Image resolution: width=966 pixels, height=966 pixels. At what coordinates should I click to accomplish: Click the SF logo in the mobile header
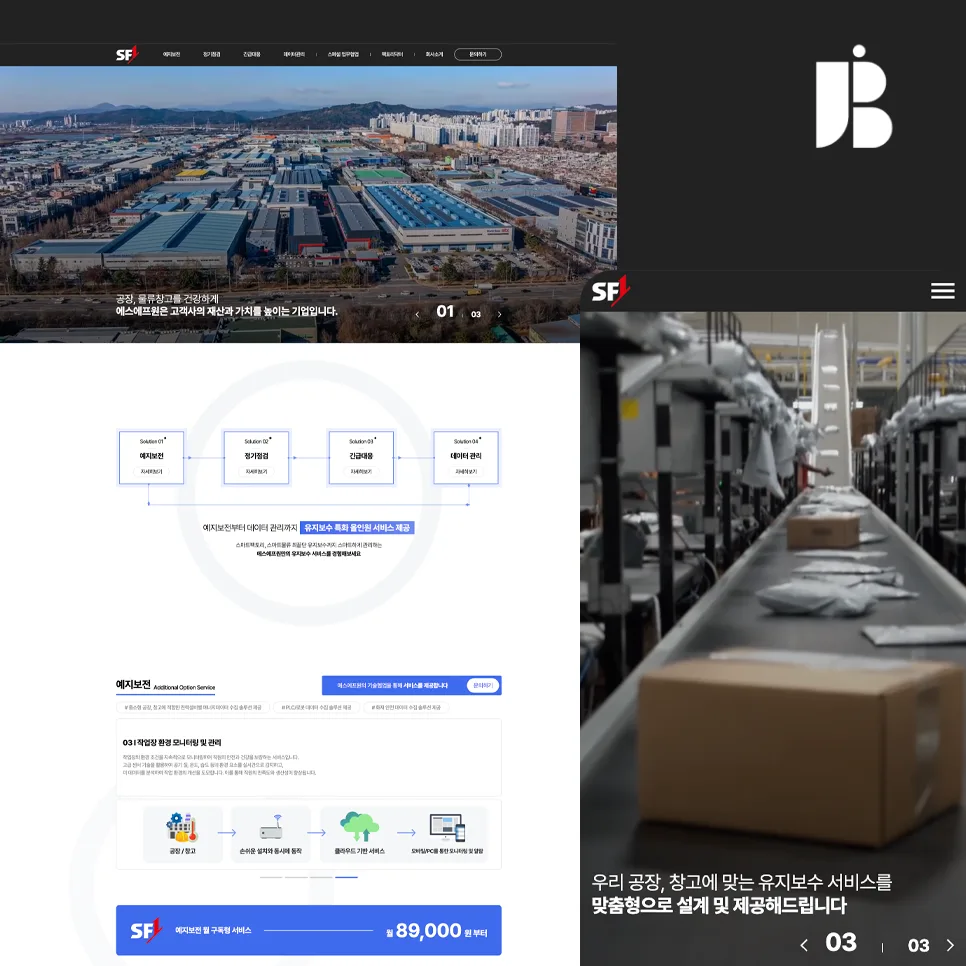point(610,290)
